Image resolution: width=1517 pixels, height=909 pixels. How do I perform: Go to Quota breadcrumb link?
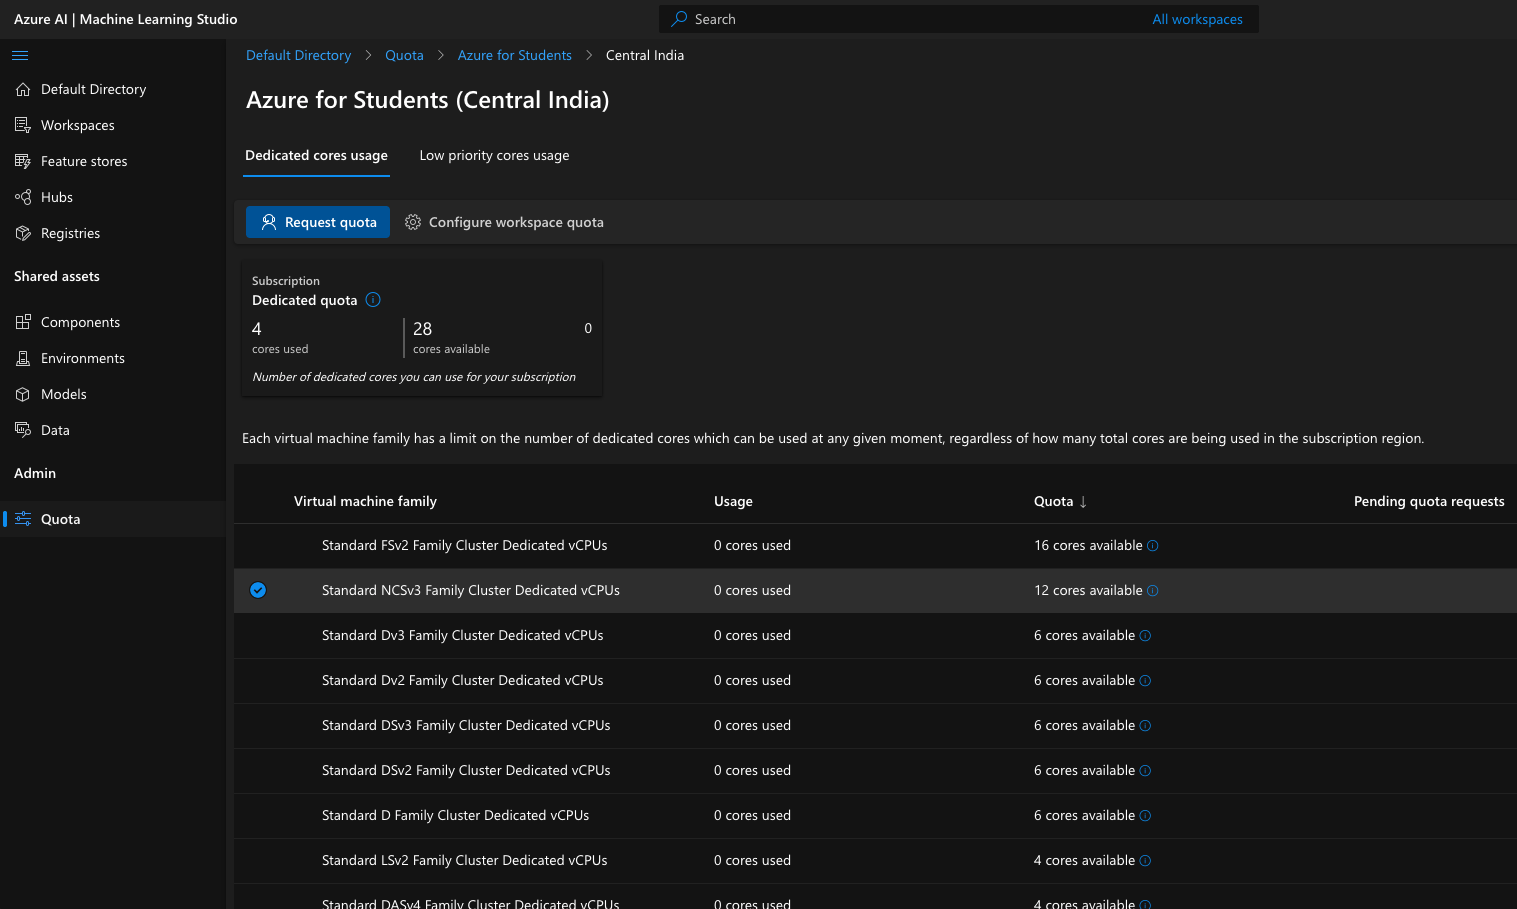click(404, 55)
